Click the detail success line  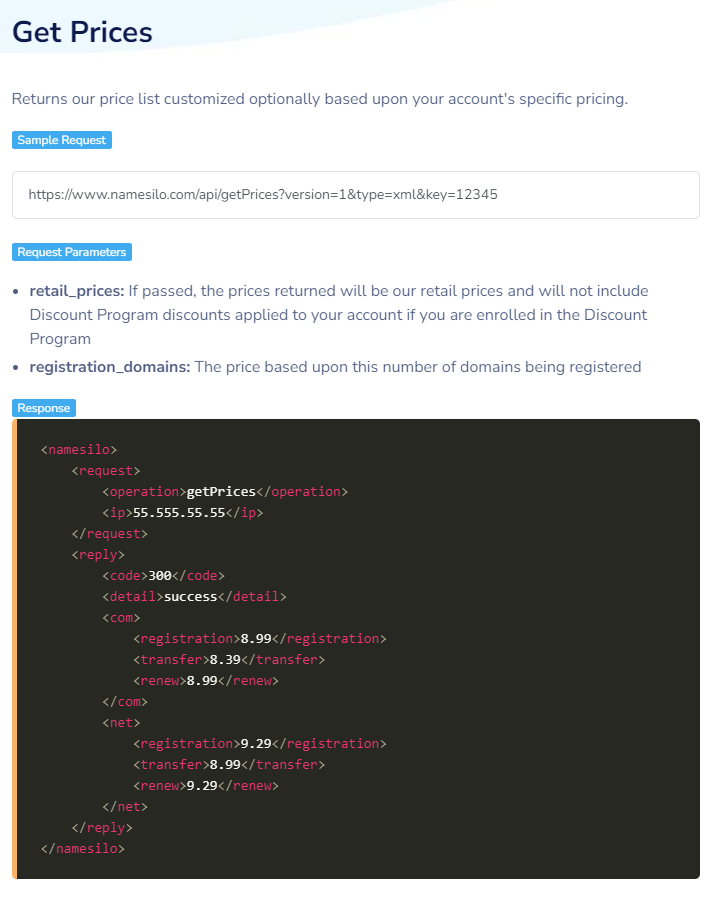[x=194, y=597]
